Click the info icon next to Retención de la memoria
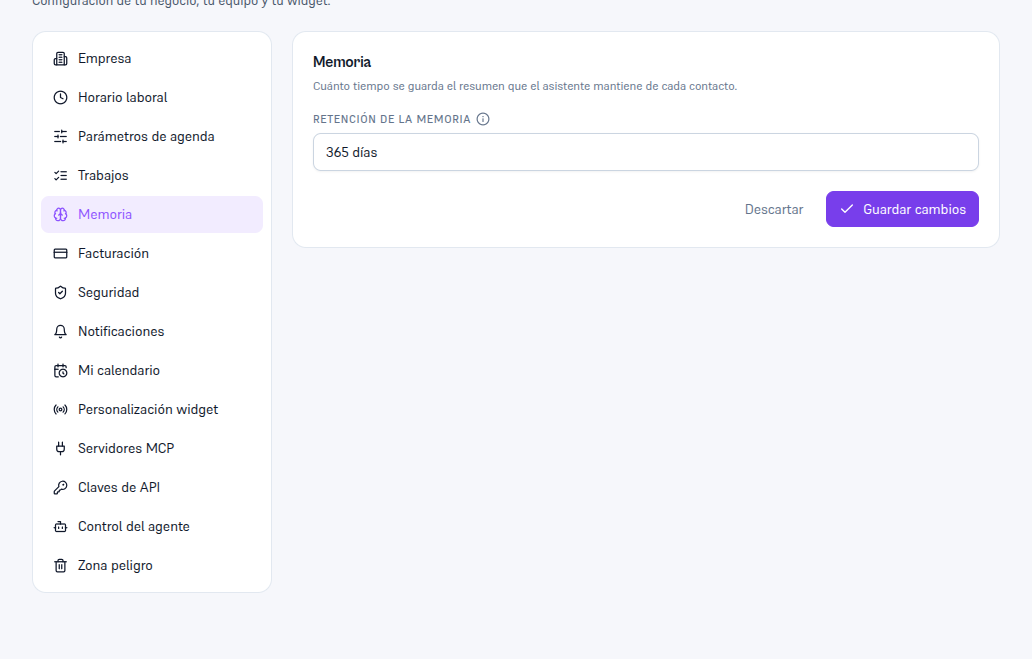1032x659 pixels. pos(483,119)
